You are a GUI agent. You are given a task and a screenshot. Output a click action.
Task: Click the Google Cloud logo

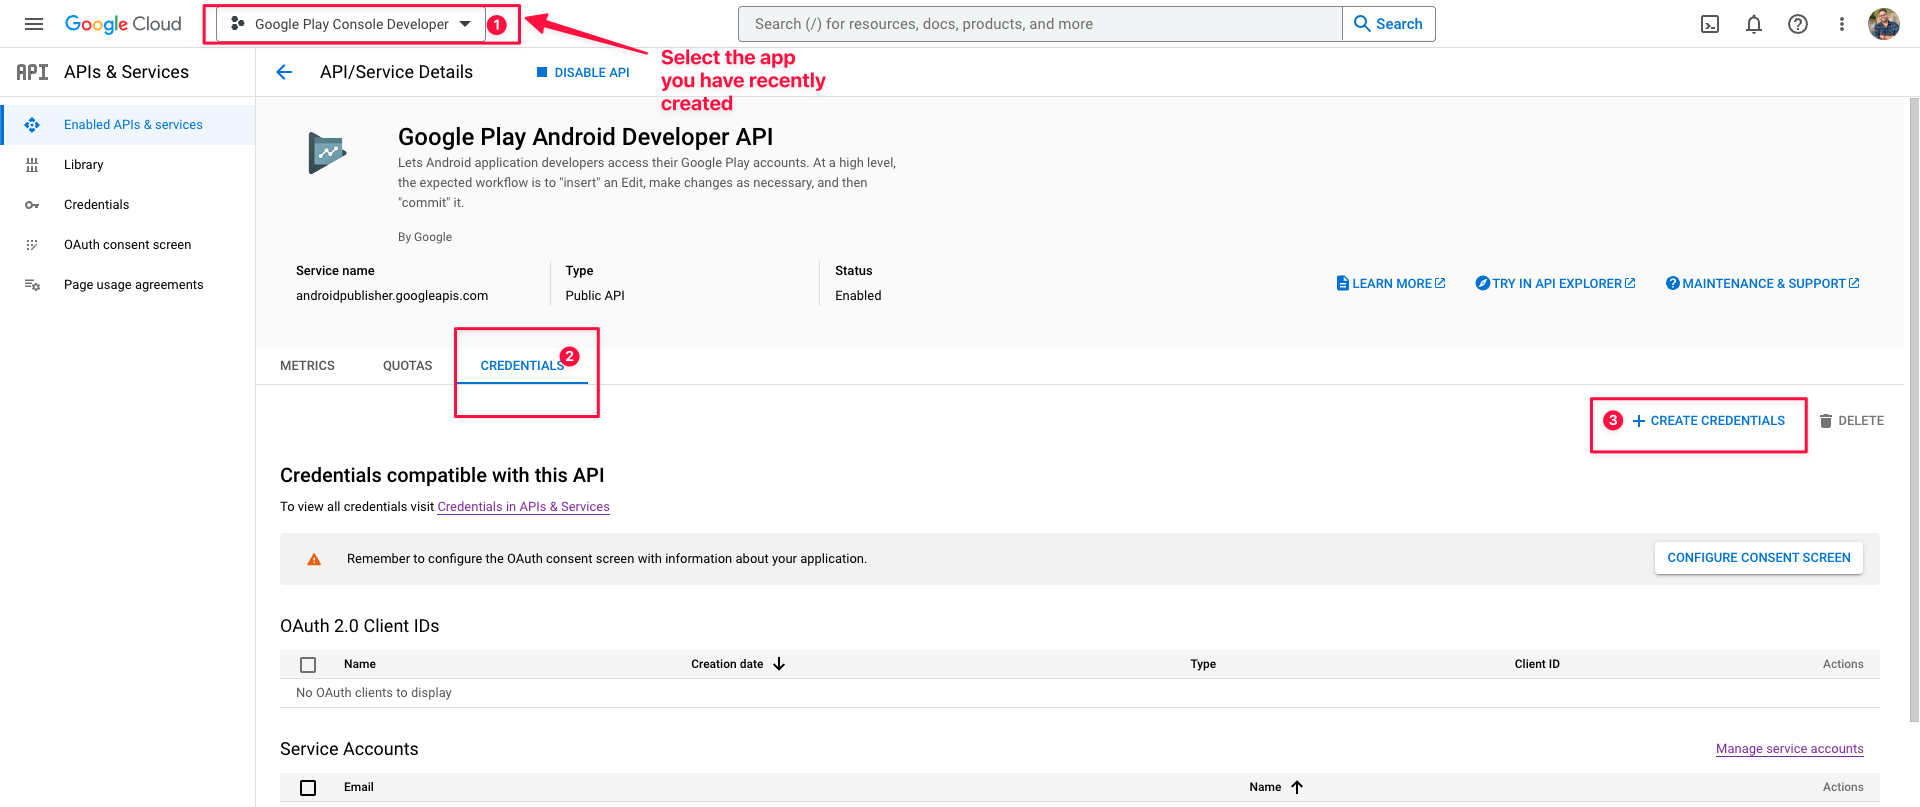123,24
